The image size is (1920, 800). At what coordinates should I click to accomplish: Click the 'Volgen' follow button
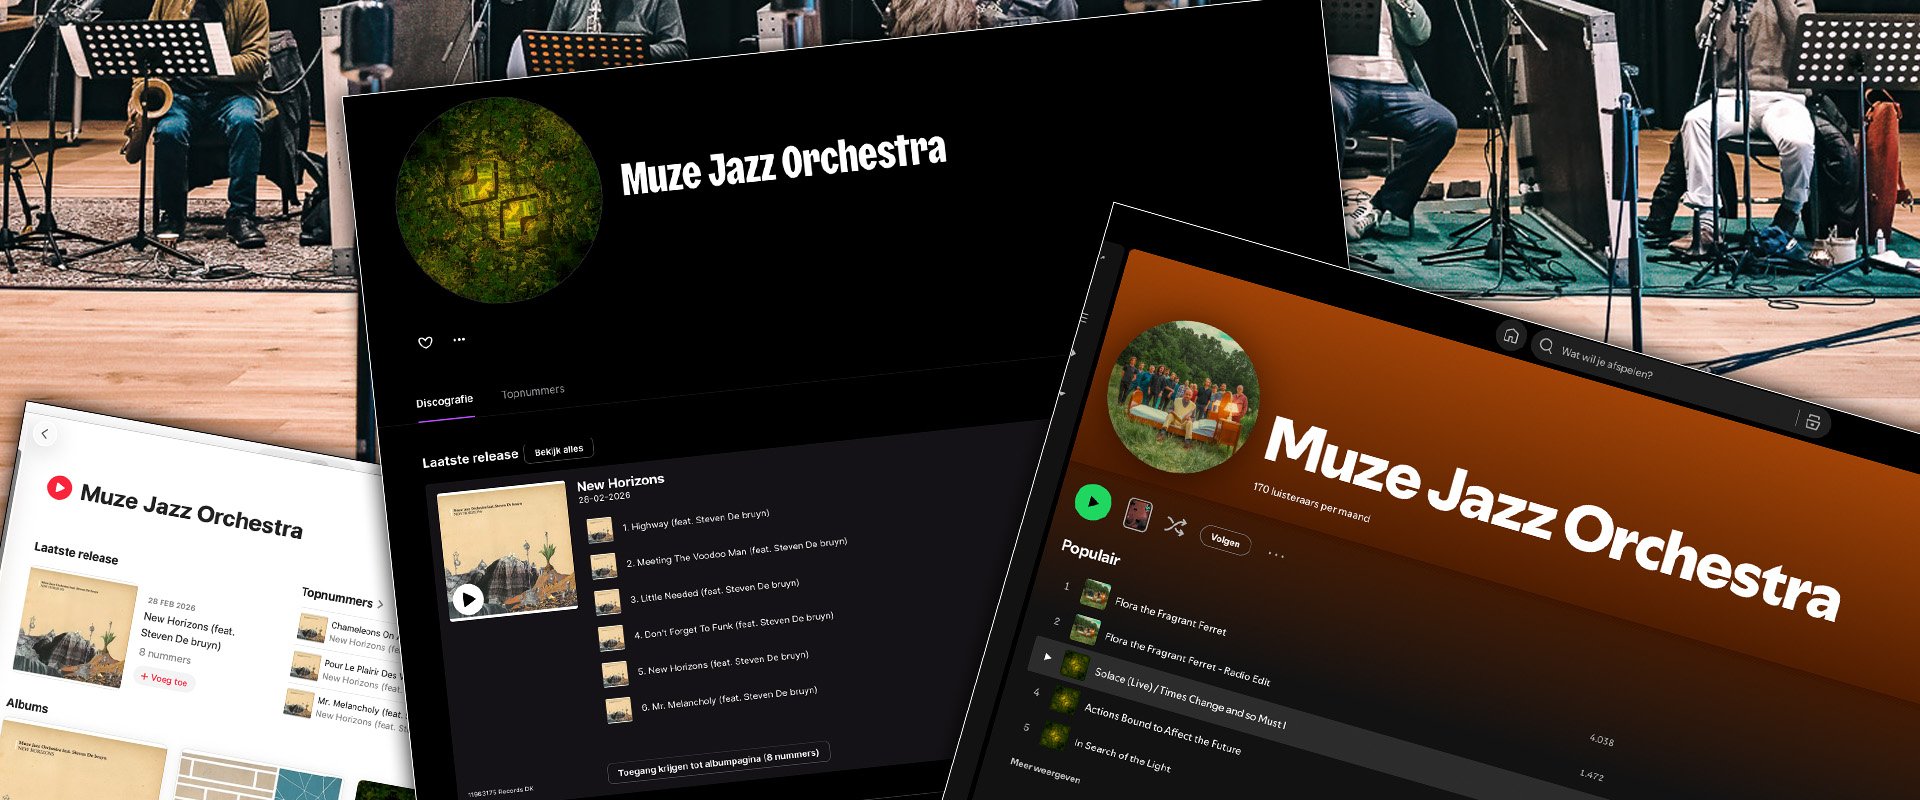(x=1225, y=540)
